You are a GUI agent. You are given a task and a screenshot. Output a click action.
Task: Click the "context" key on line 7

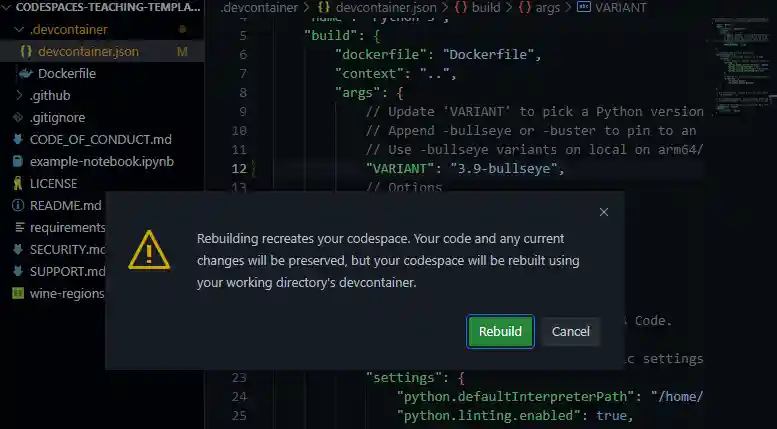point(369,73)
